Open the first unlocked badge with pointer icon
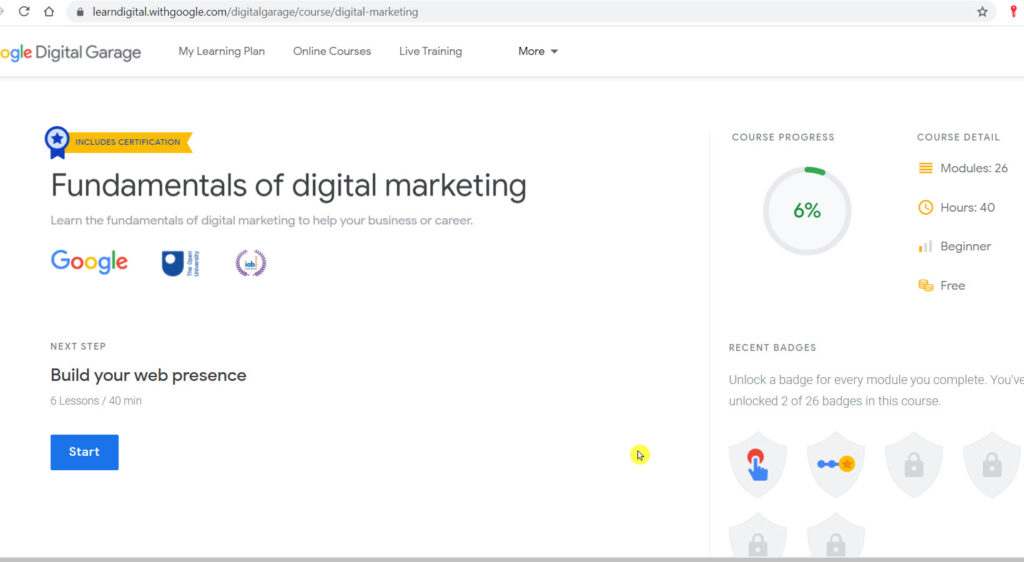The height and width of the screenshot is (562, 1024). 758,464
